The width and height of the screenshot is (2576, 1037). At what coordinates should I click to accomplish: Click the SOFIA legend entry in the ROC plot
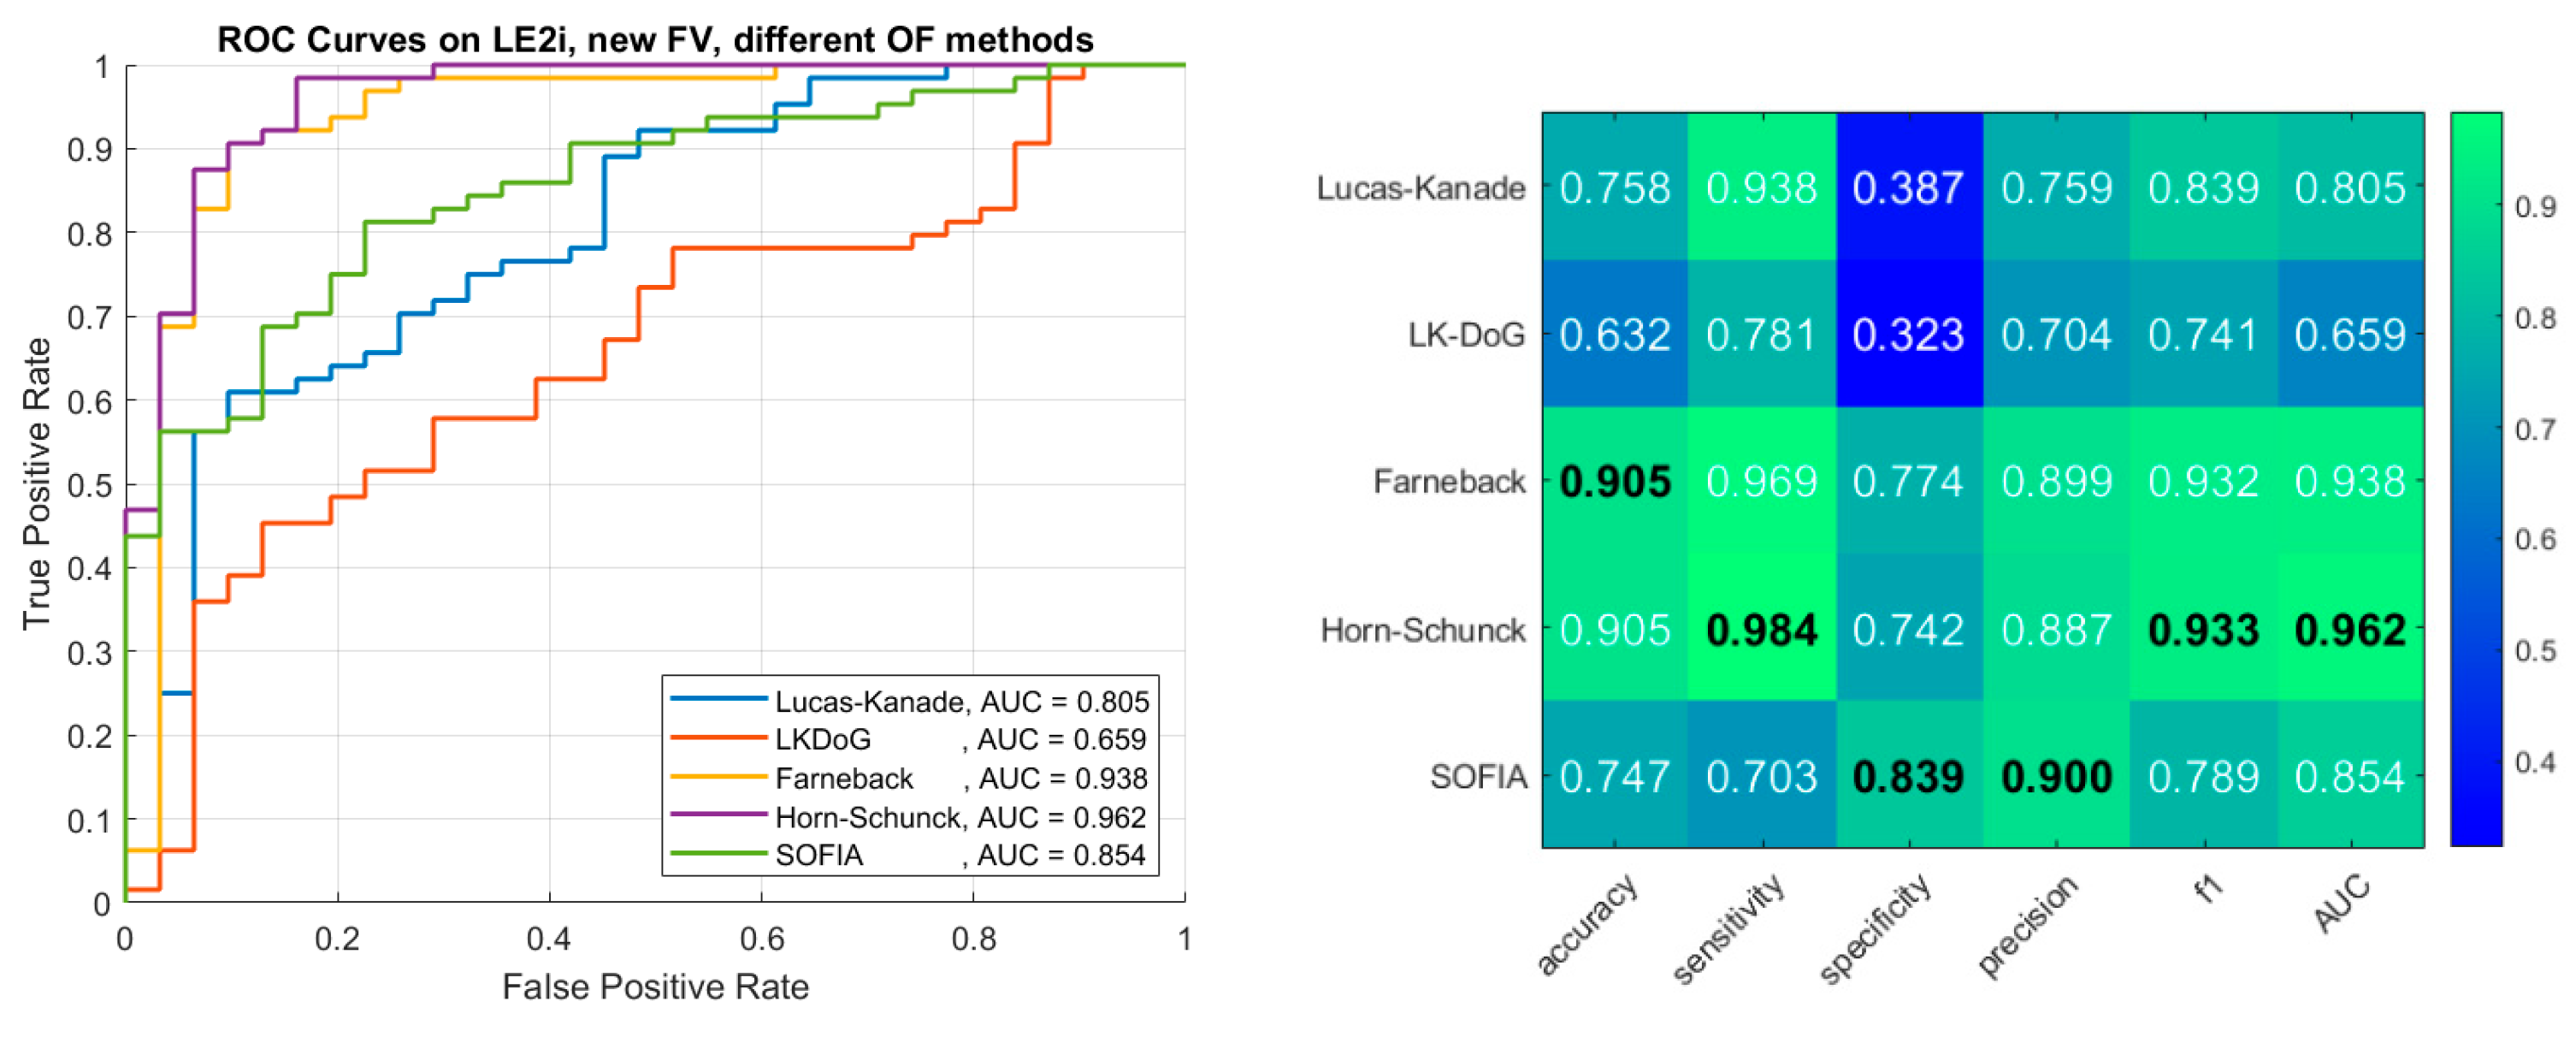910,855
